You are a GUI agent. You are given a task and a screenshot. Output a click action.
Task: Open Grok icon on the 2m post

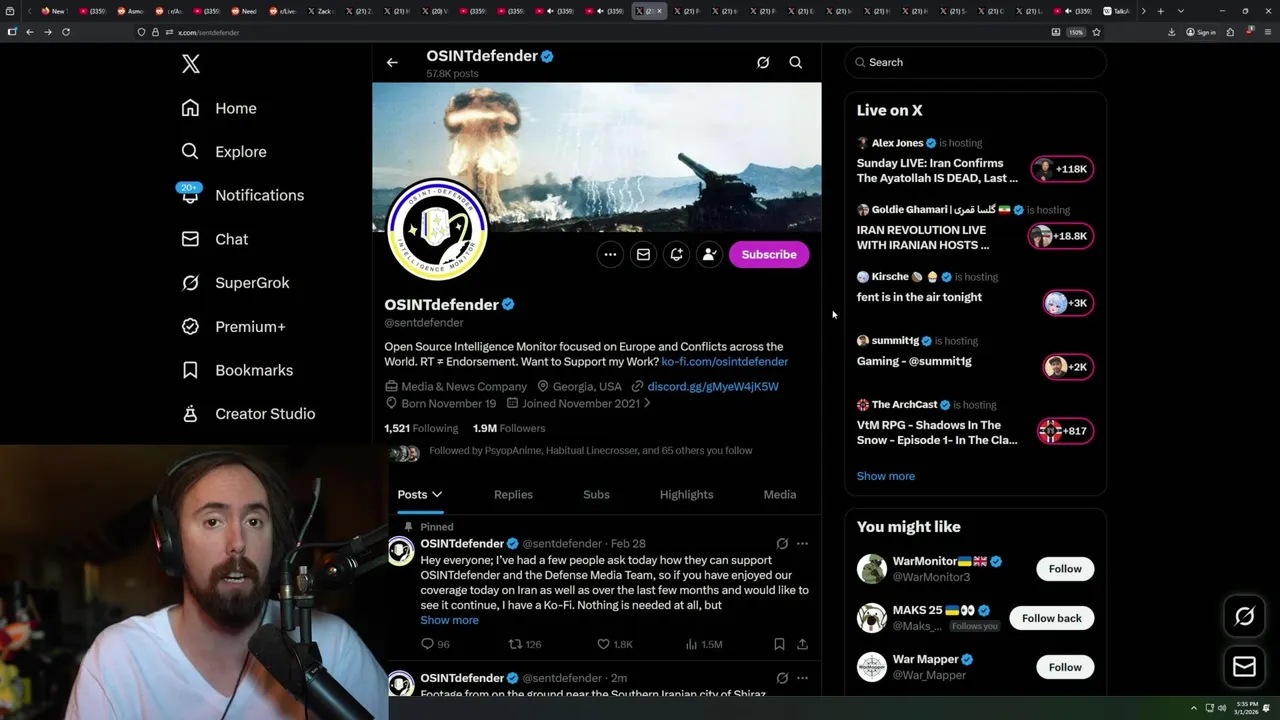(x=782, y=678)
